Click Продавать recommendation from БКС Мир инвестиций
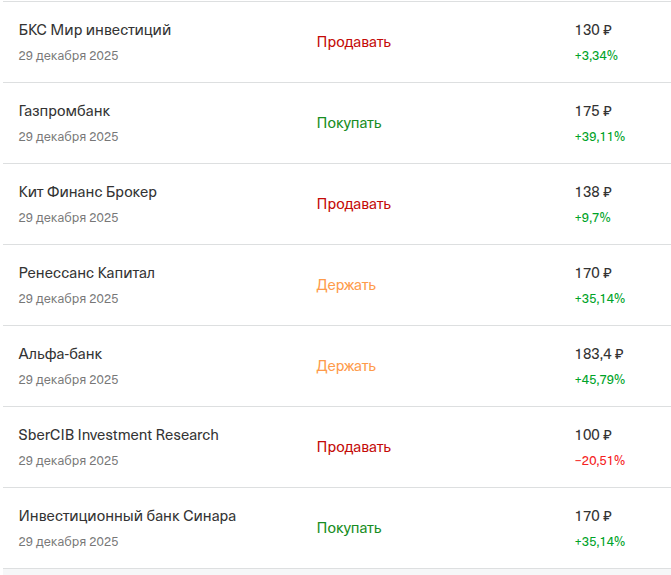The height and width of the screenshot is (575, 671). click(x=353, y=42)
